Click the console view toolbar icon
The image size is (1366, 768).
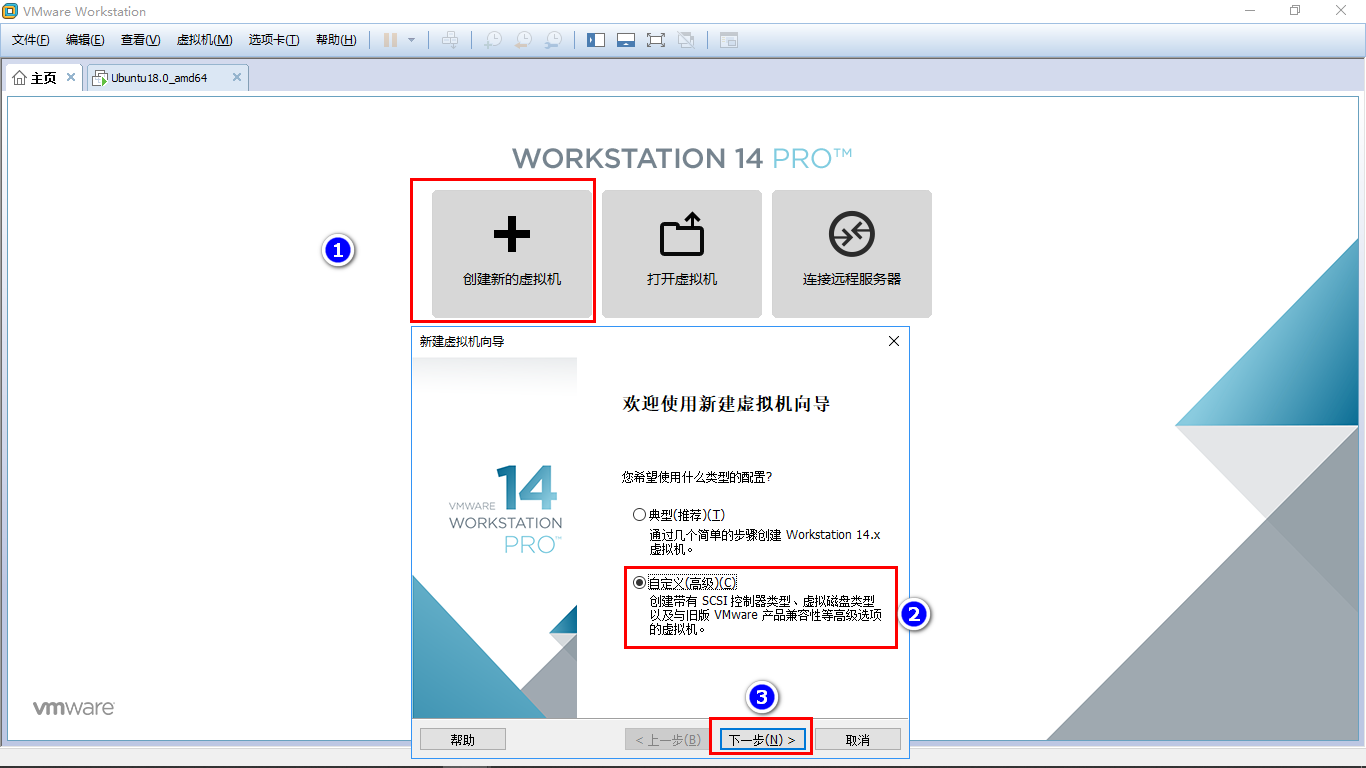pos(729,40)
